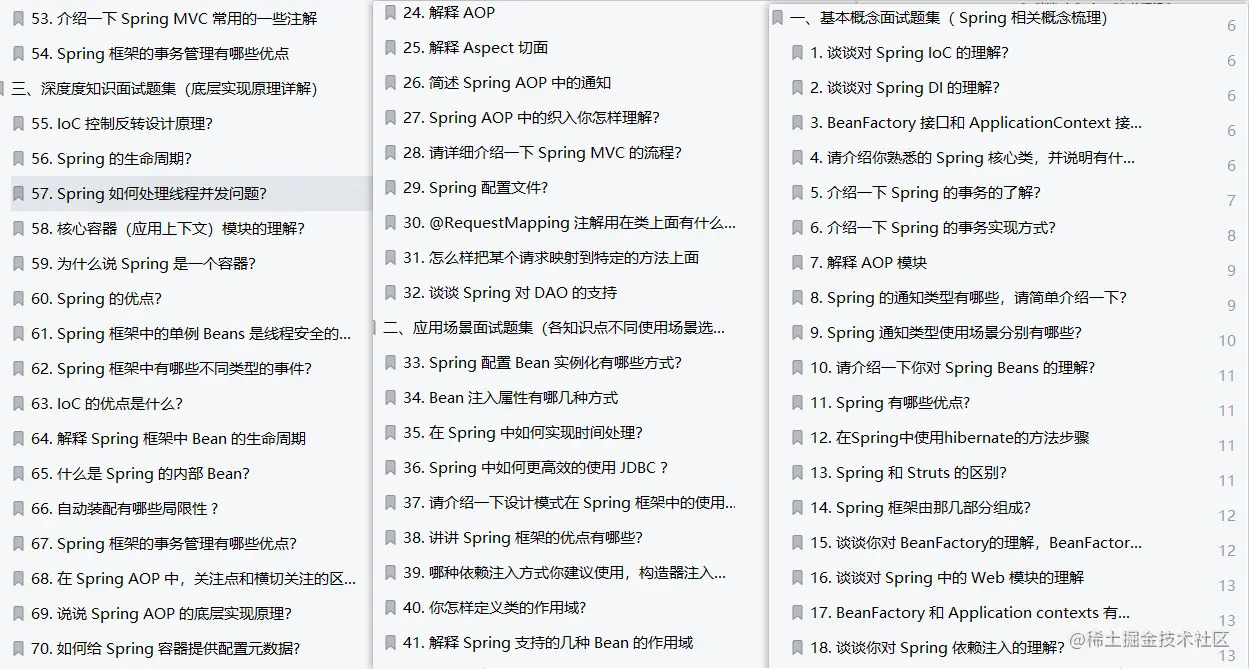Click bookmark icon beside 16. Spring 中的 Web 模块
This screenshot has height=669, width=1249.
point(797,578)
